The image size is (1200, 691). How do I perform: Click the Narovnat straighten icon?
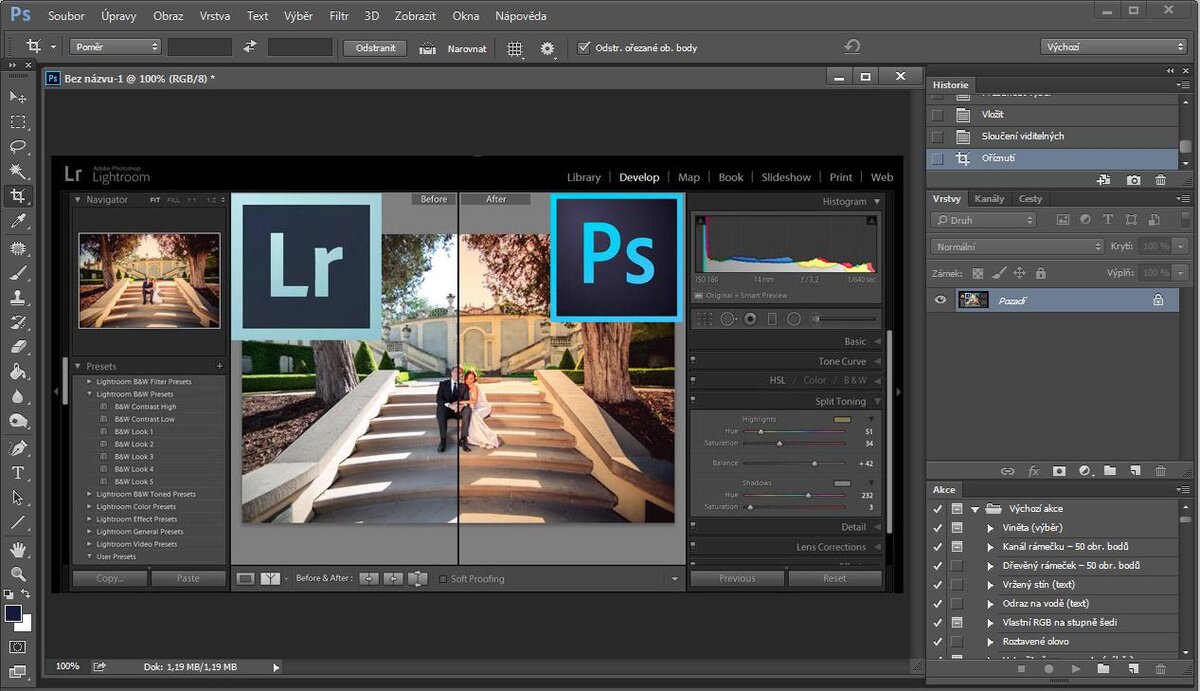(x=428, y=48)
